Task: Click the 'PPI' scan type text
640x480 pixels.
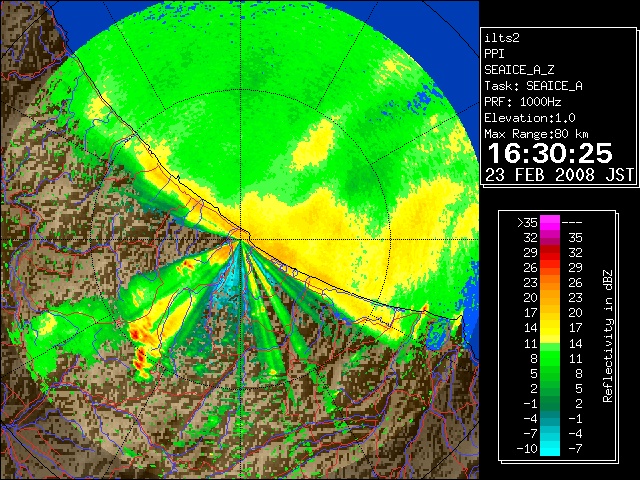Action: (494, 54)
